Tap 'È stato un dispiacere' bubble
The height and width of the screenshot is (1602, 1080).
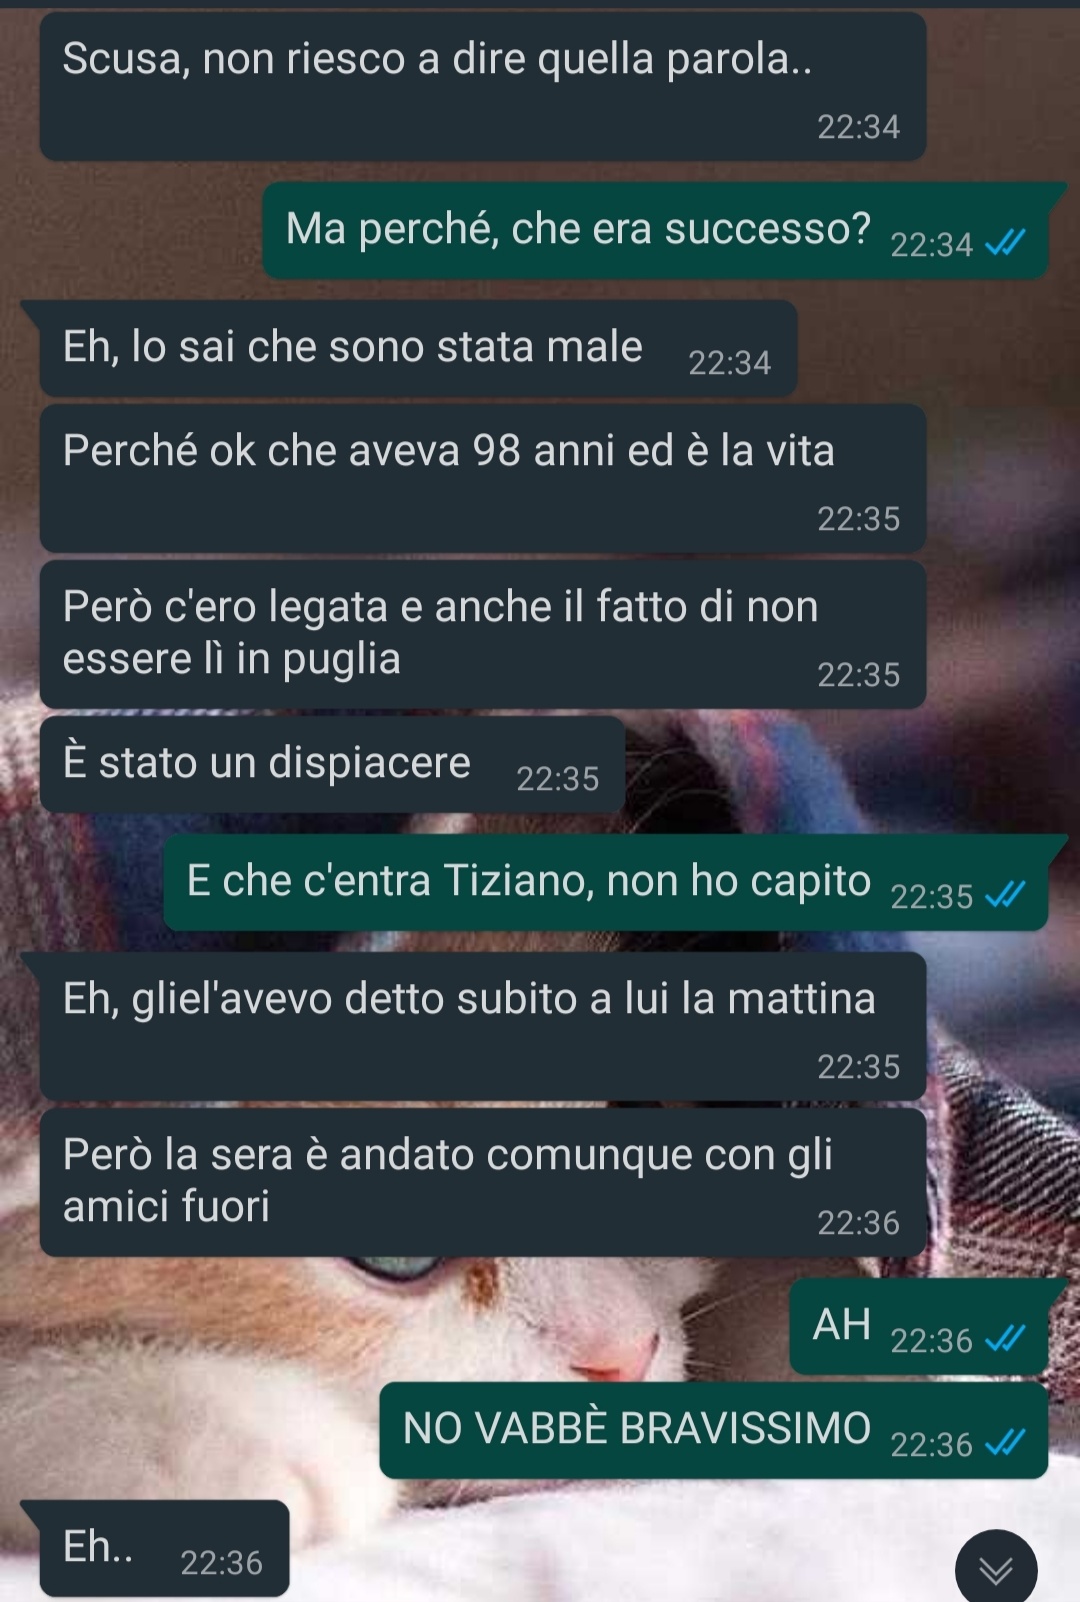[332, 764]
